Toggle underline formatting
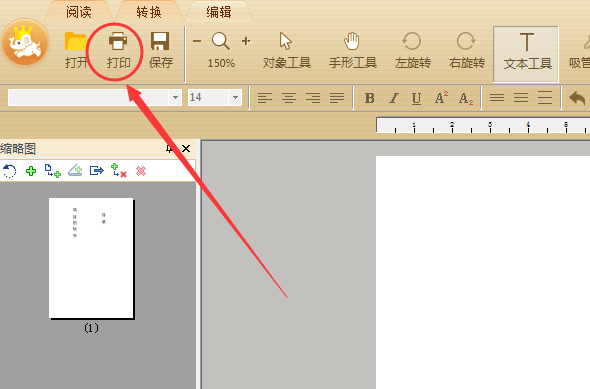The width and height of the screenshot is (590, 389). click(416, 99)
